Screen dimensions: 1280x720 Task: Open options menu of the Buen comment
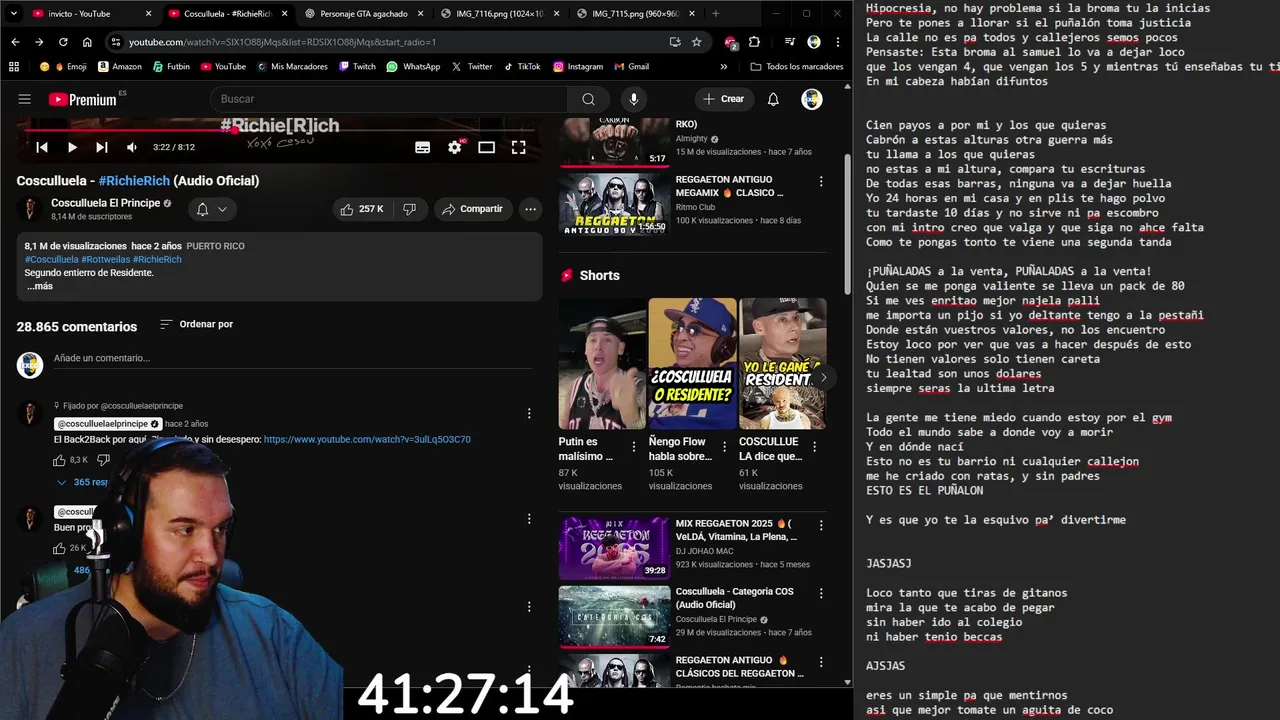pyautogui.click(x=529, y=519)
